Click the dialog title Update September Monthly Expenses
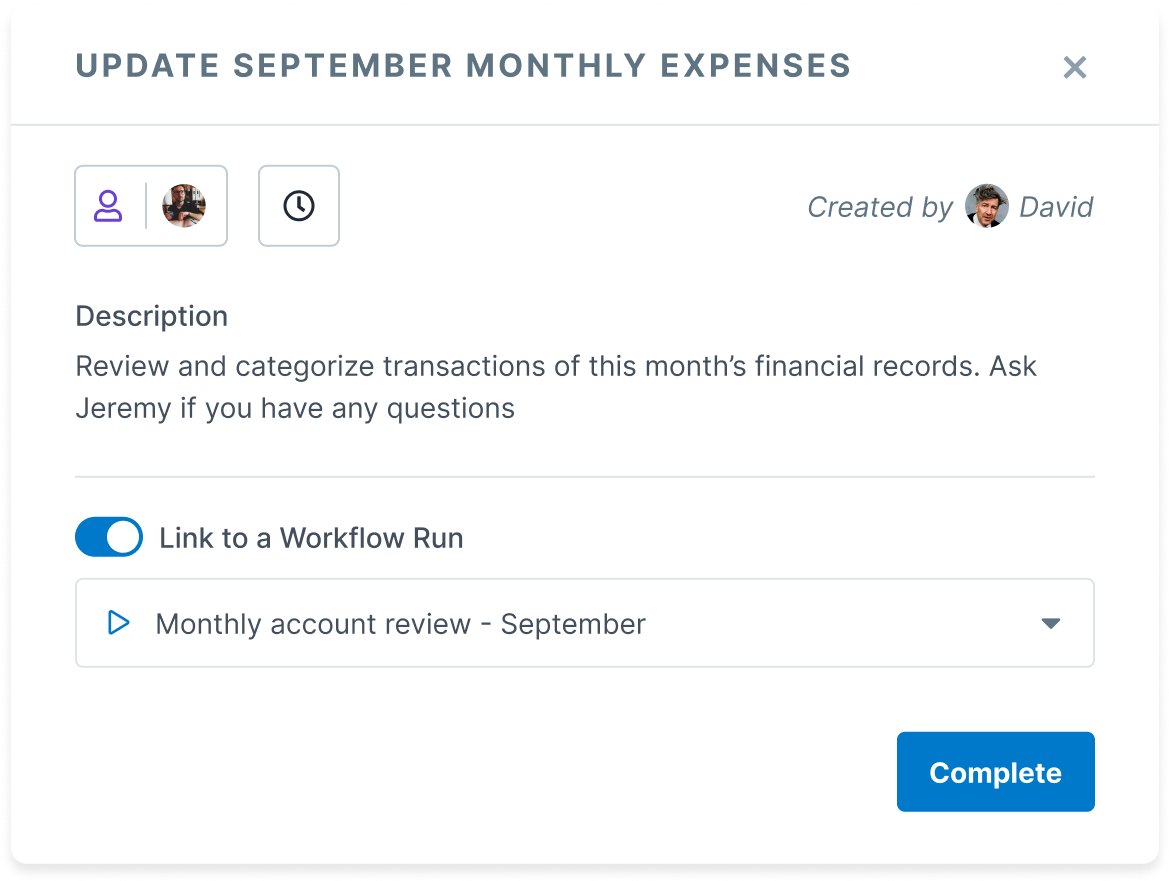Viewport: 1169px width, 881px height. click(463, 66)
